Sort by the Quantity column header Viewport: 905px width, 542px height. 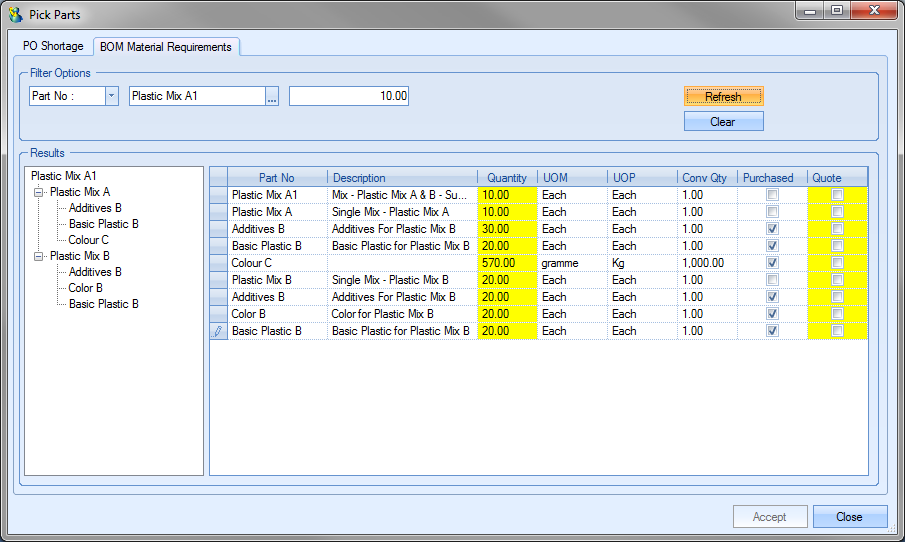(507, 178)
